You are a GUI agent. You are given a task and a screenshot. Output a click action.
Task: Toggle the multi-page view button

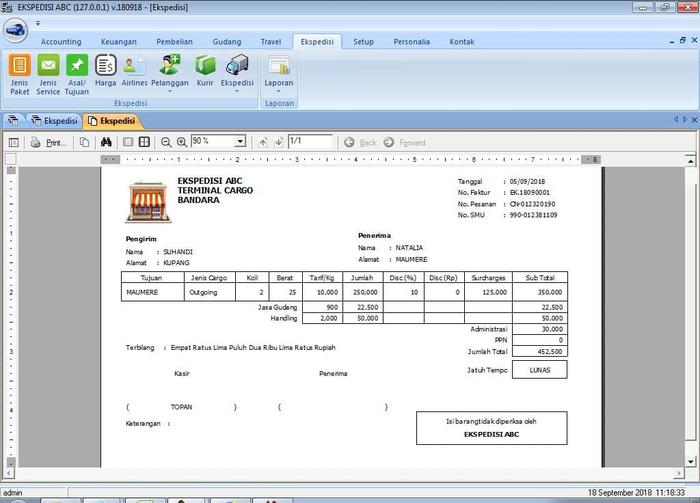click(x=144, y=142)
